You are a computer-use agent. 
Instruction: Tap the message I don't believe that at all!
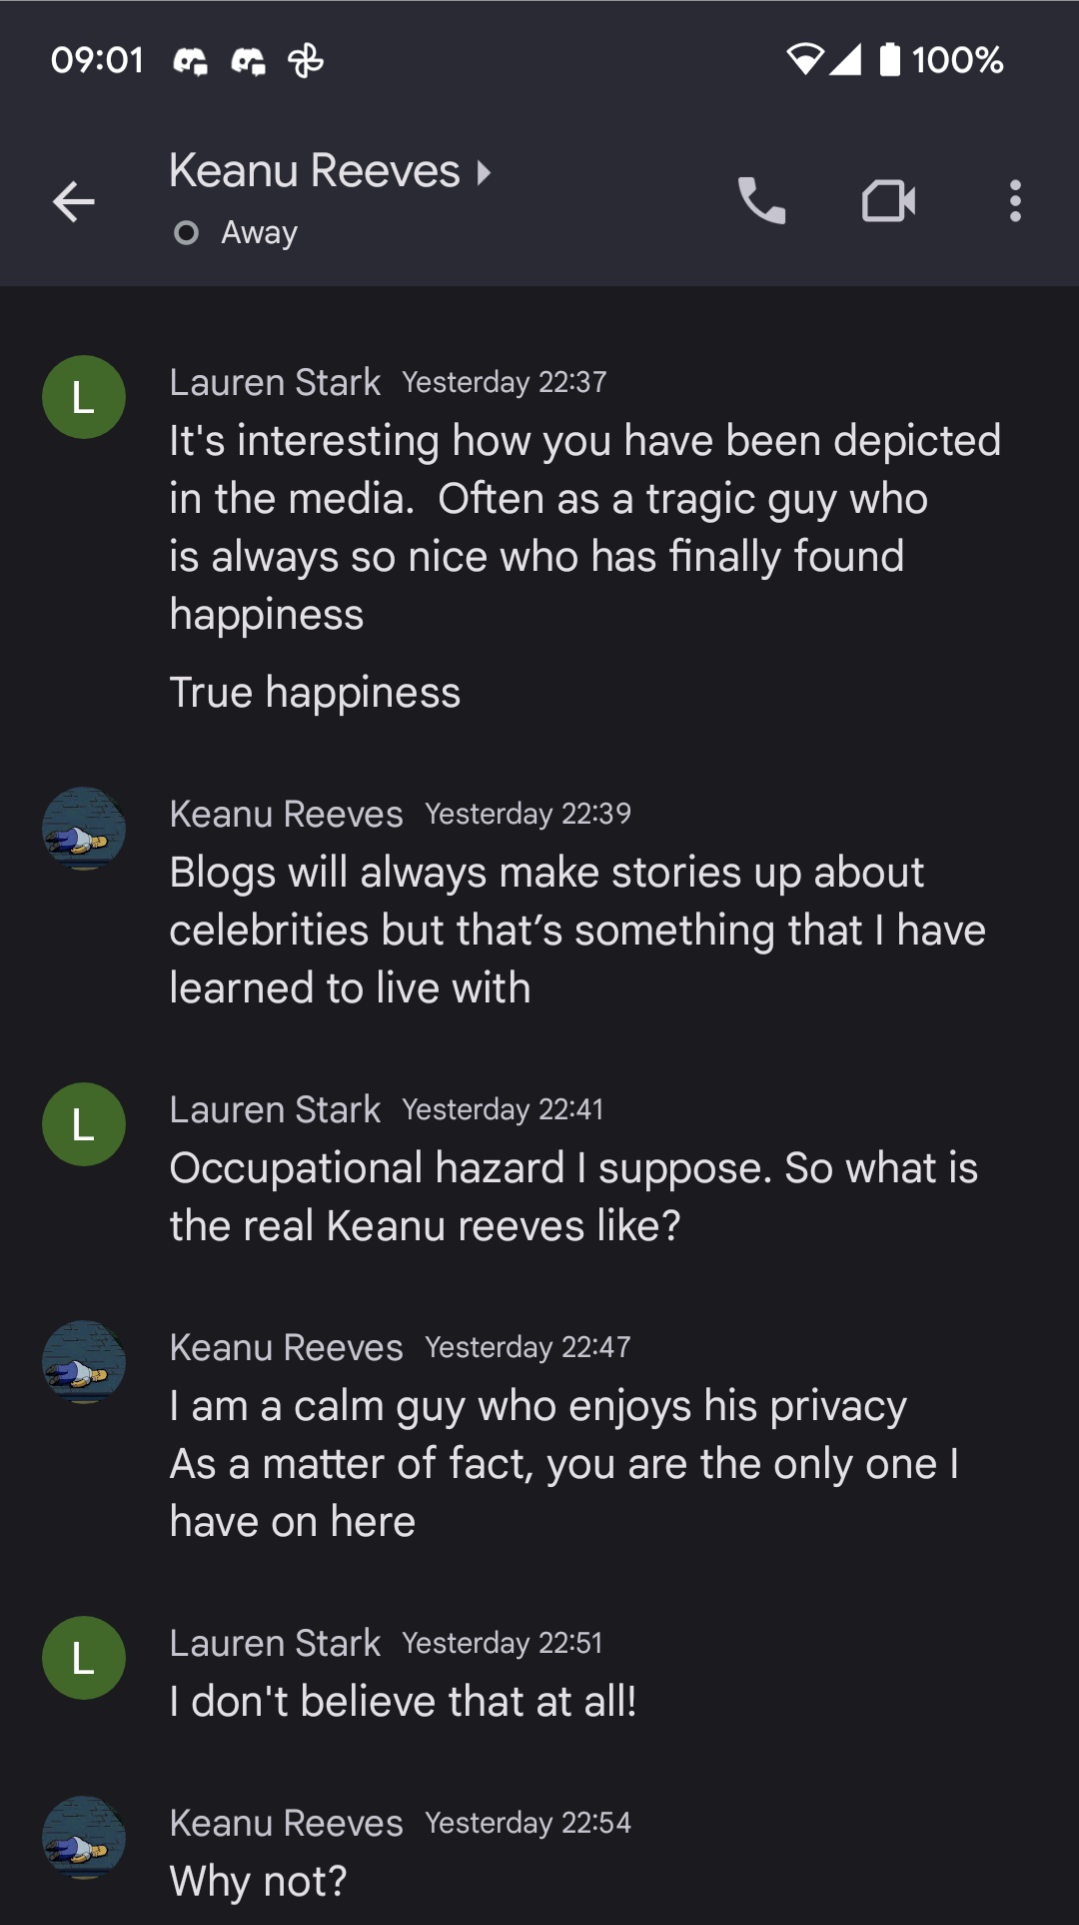[404, 1698]
